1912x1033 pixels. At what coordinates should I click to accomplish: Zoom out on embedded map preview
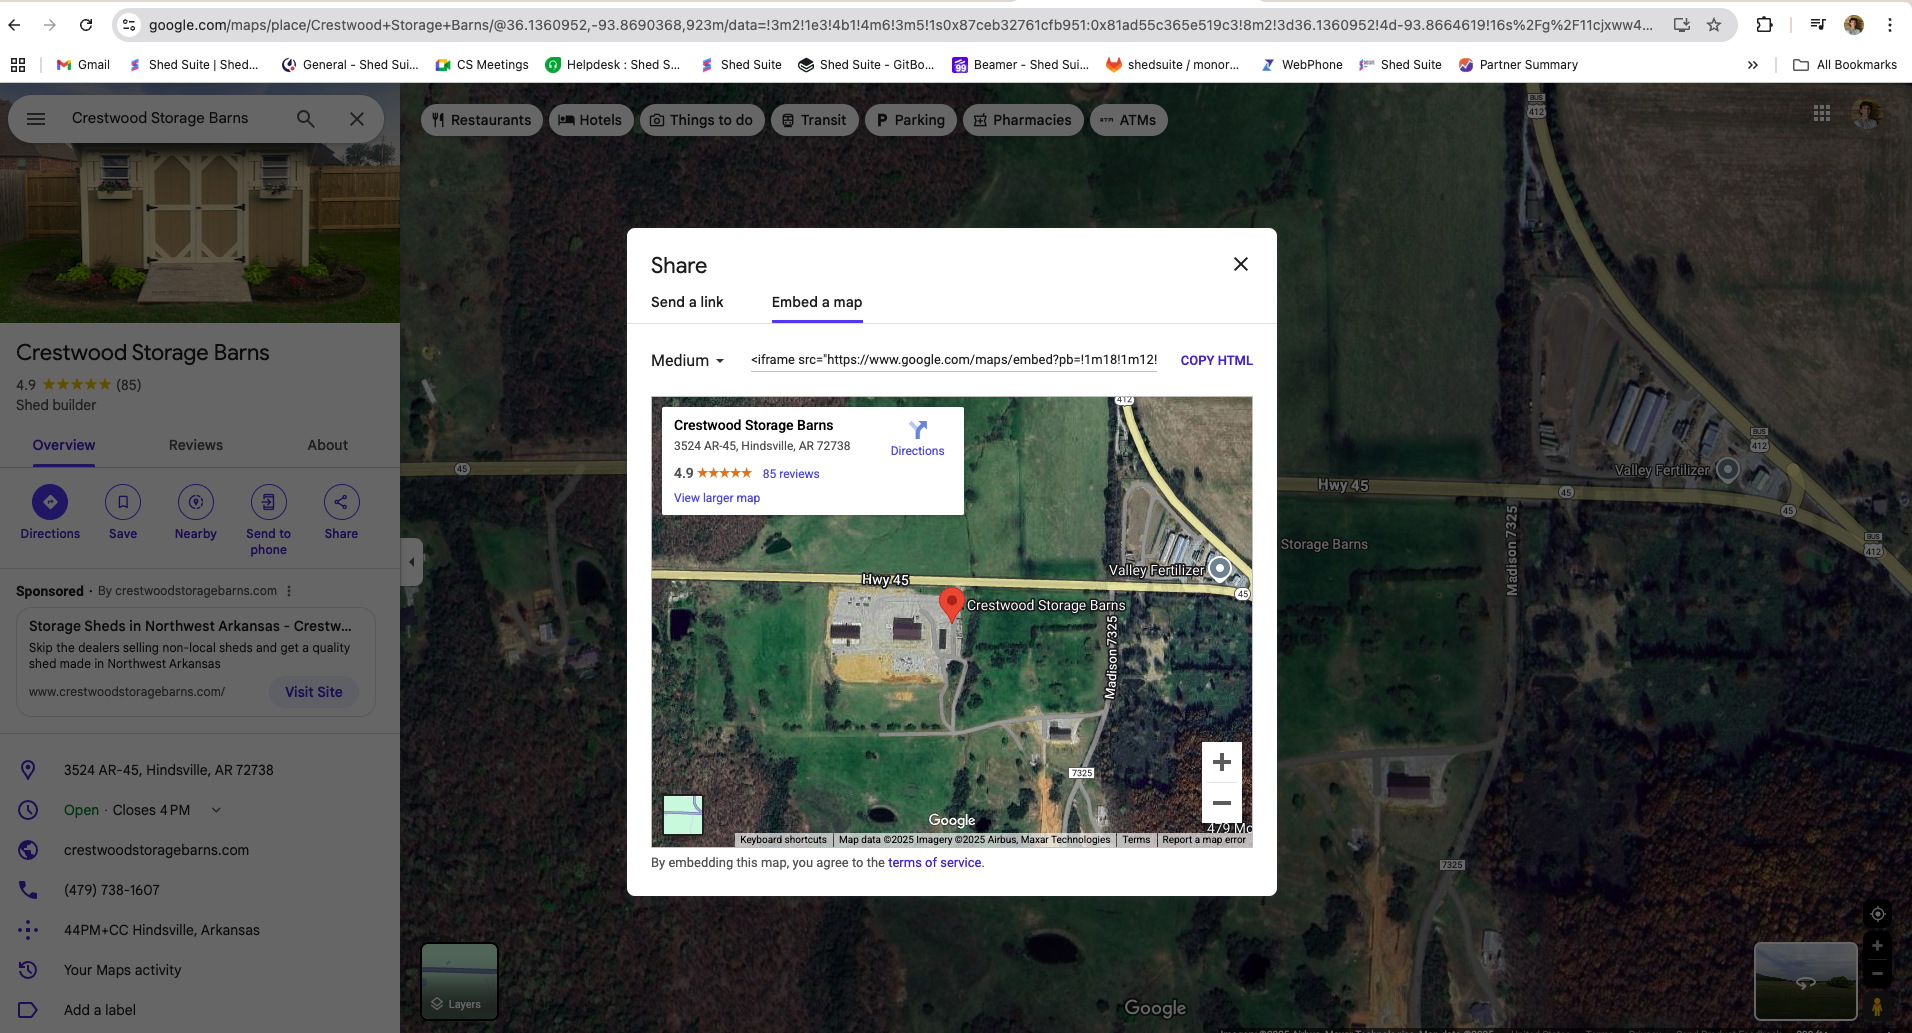1221,803
